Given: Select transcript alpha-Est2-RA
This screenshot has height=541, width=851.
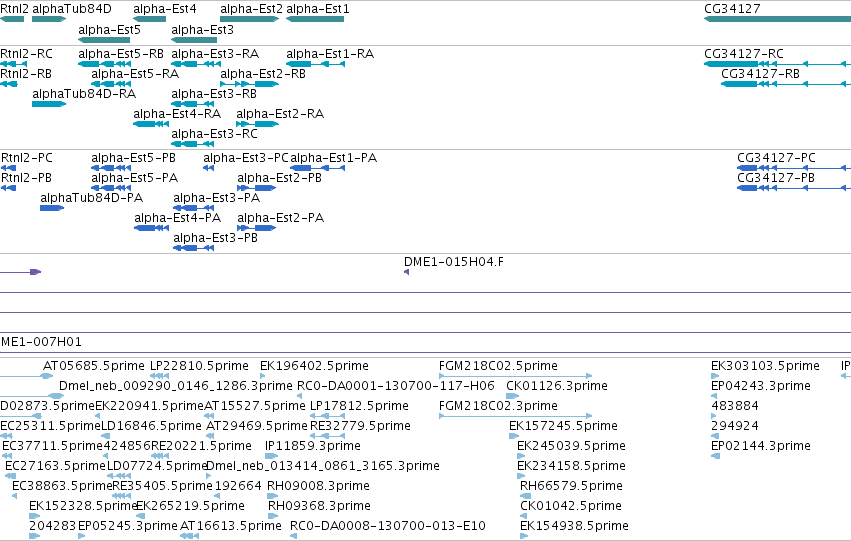Looking at the screenshot, I should (280, 114).
